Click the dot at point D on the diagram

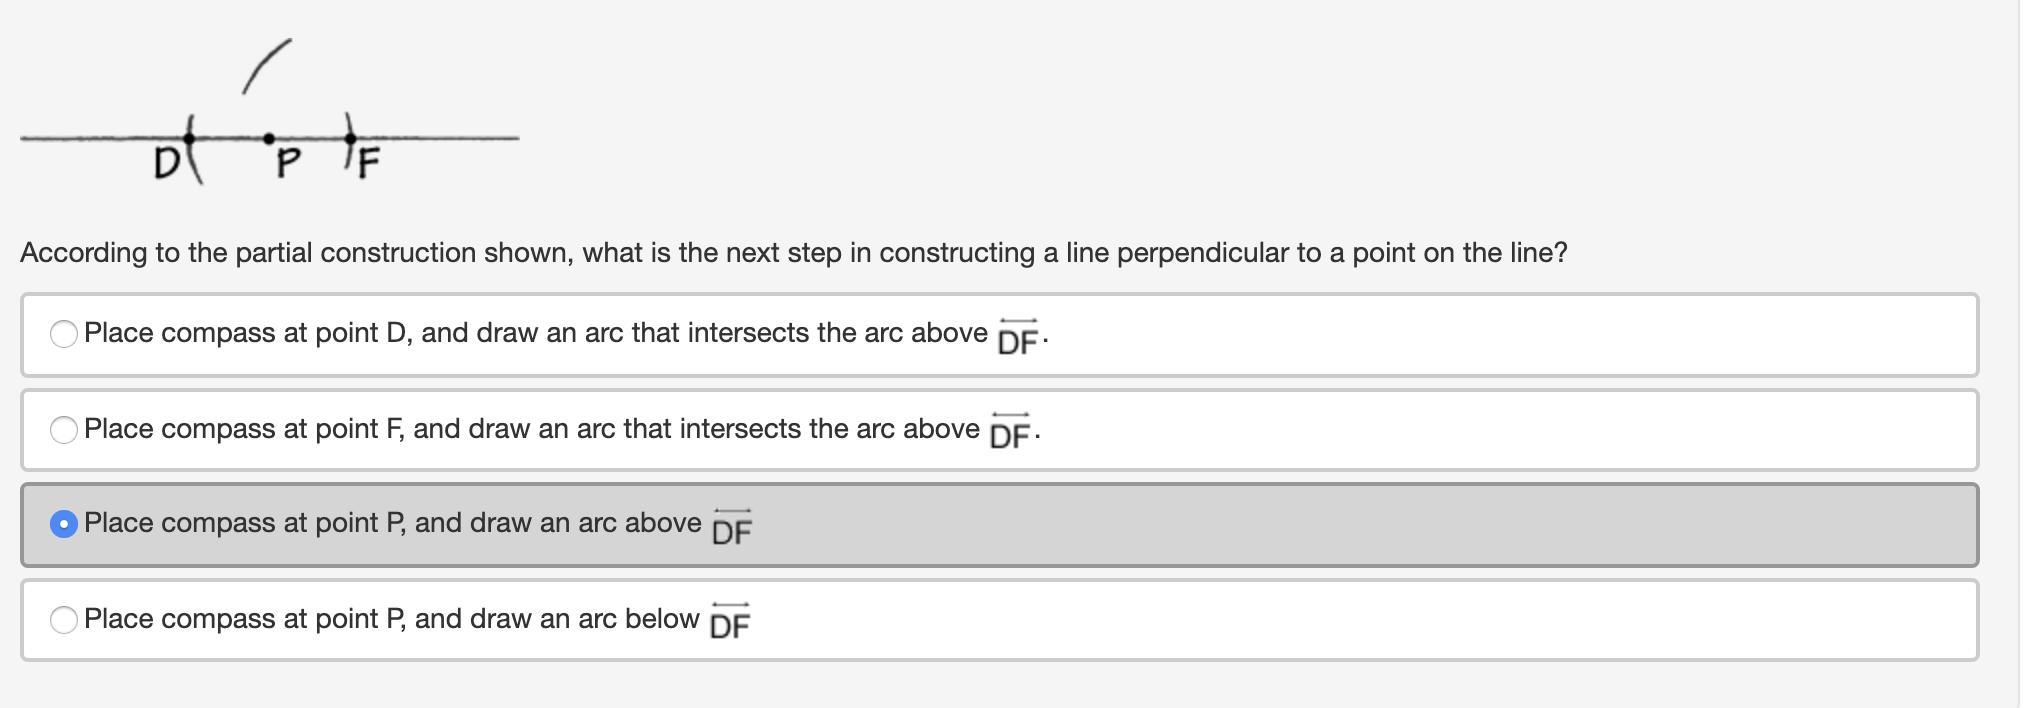click(189, 138)
